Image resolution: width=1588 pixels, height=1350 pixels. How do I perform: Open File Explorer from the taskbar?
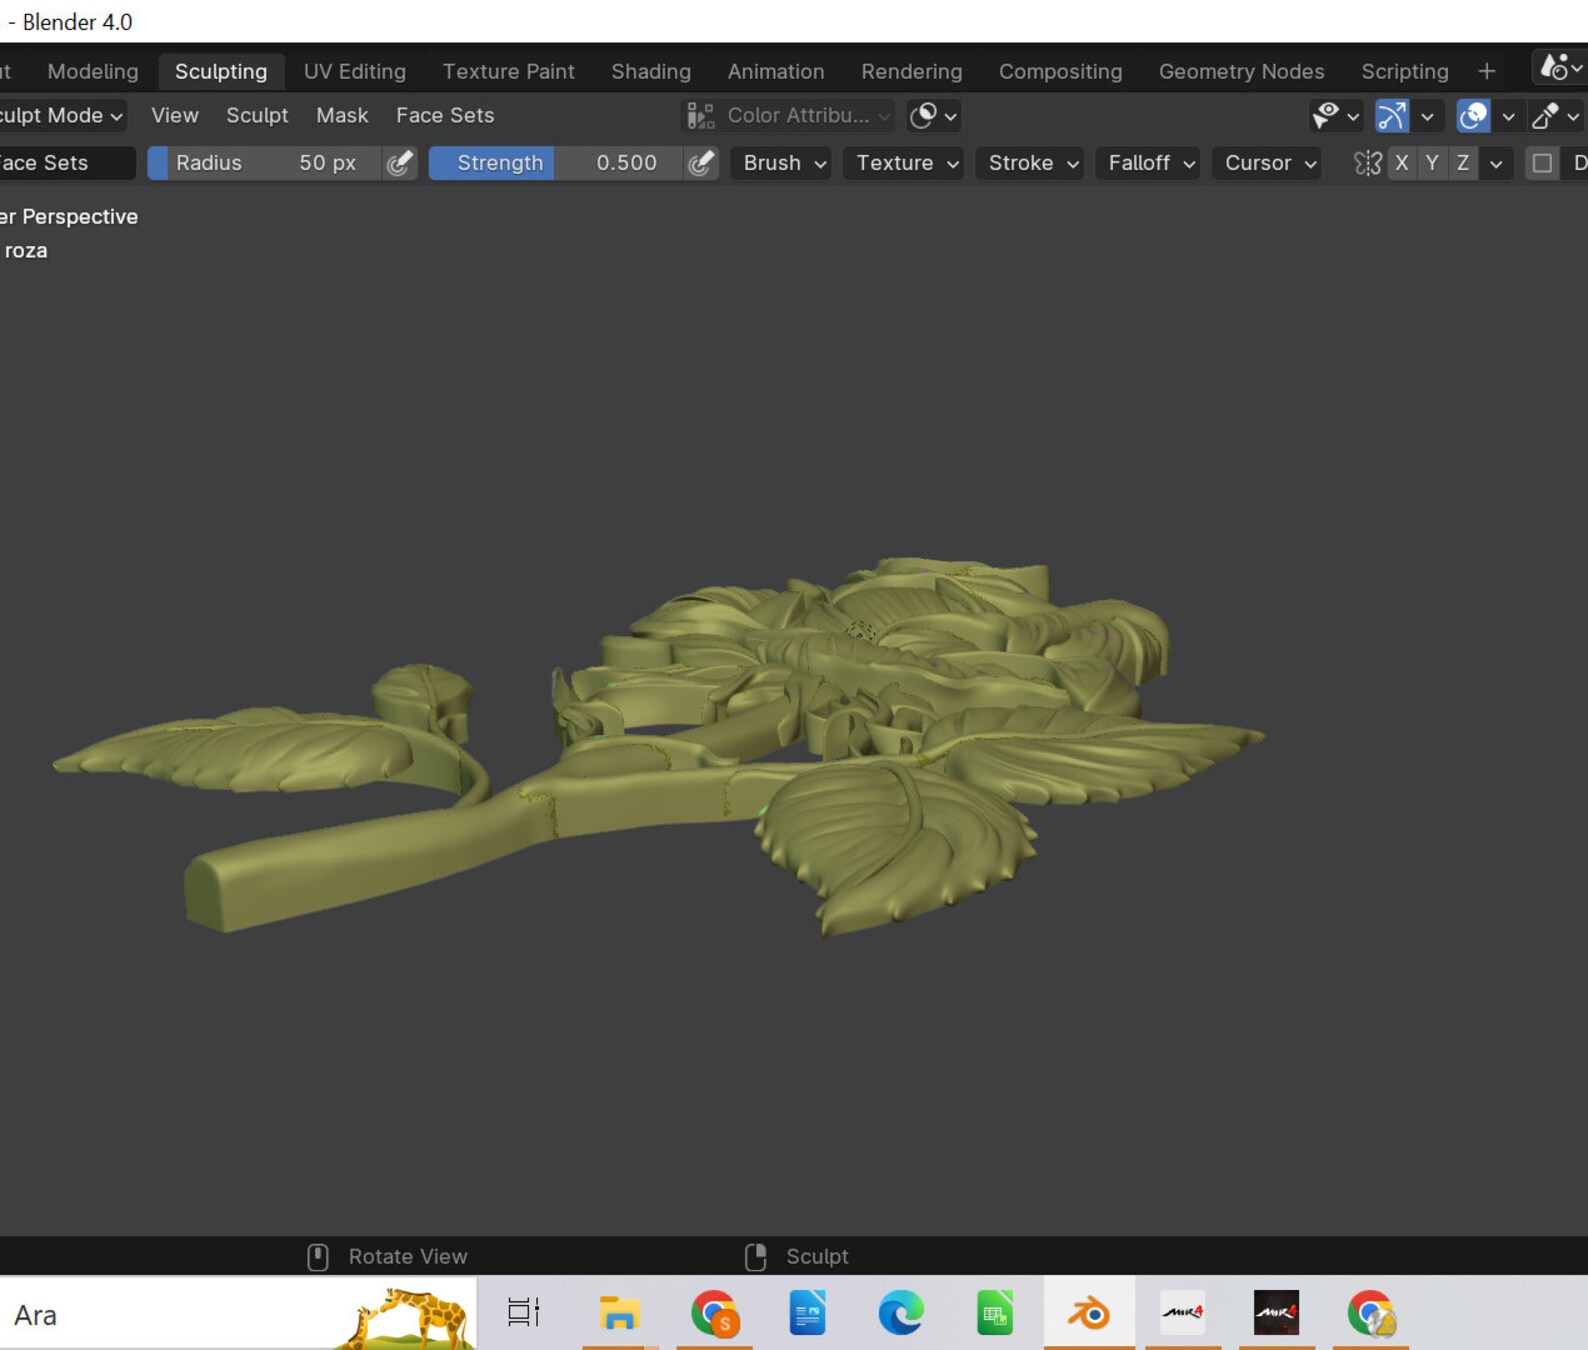tap(619, 1313)
